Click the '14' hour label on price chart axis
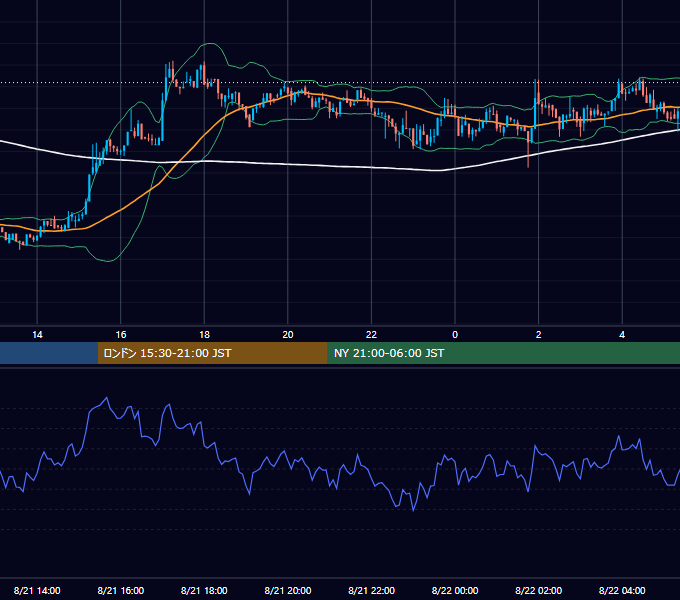 pos(37,335)
